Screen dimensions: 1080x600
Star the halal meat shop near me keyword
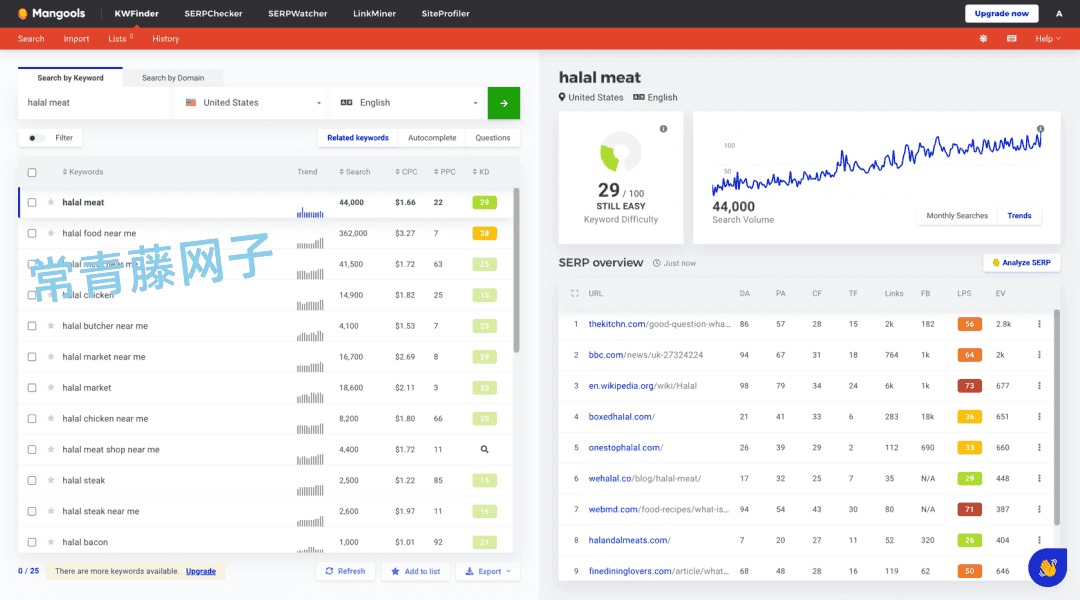51,449
